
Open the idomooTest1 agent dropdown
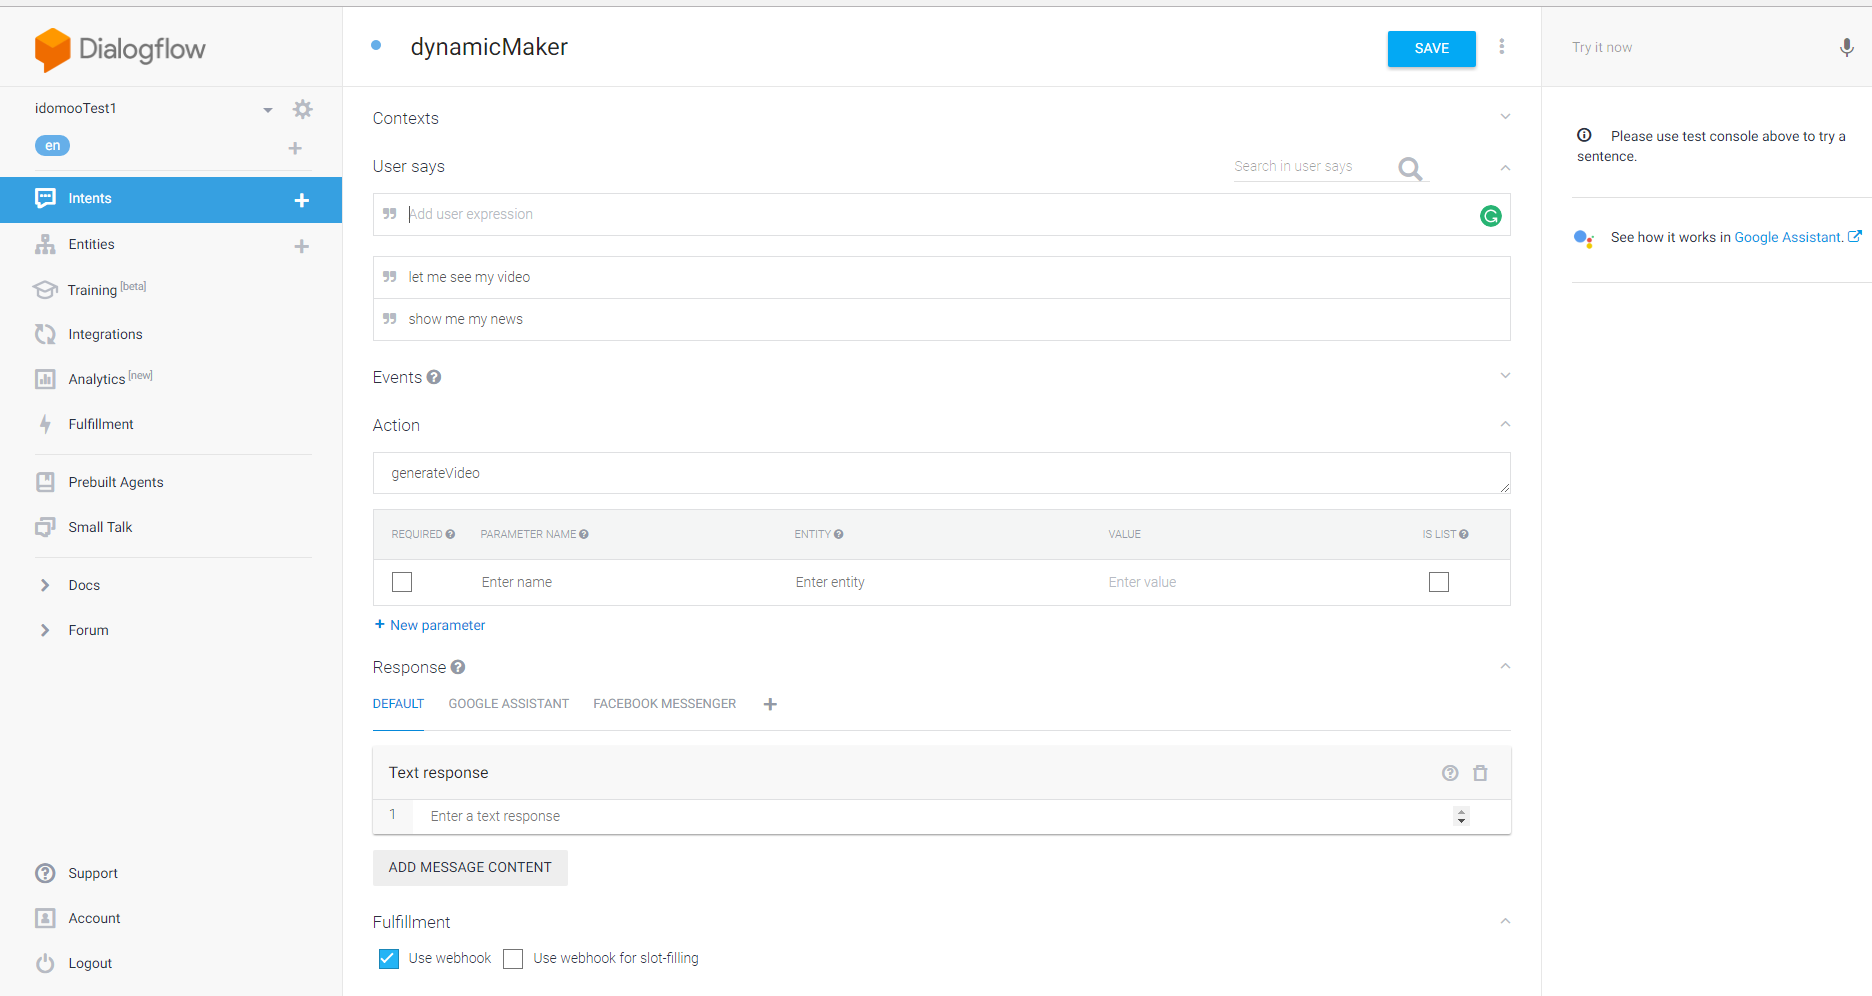tap(268, 110)
